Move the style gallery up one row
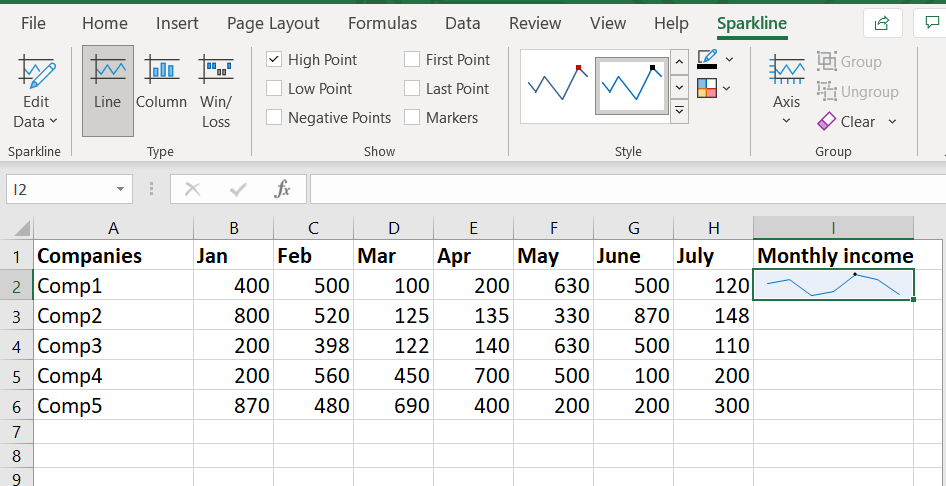 pyautogui.click(x=679, y=62)
